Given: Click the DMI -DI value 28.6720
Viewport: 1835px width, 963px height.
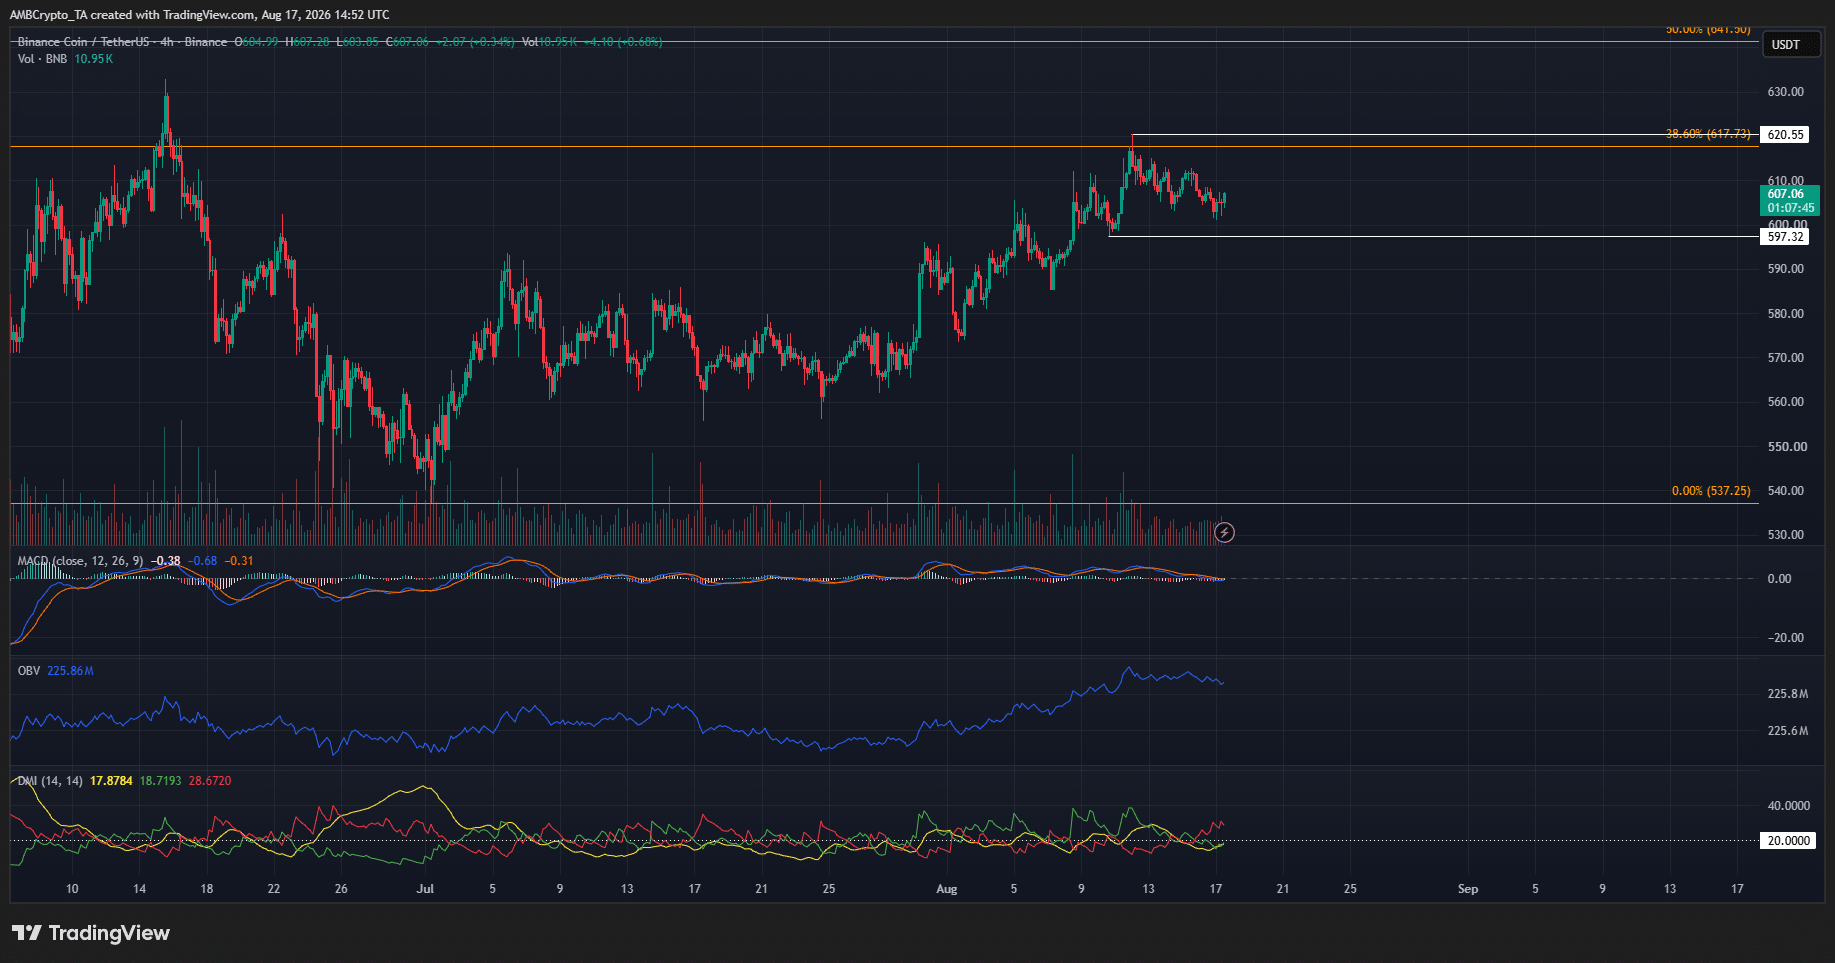Looking at the screenshot, I should [x=210, y=781].
